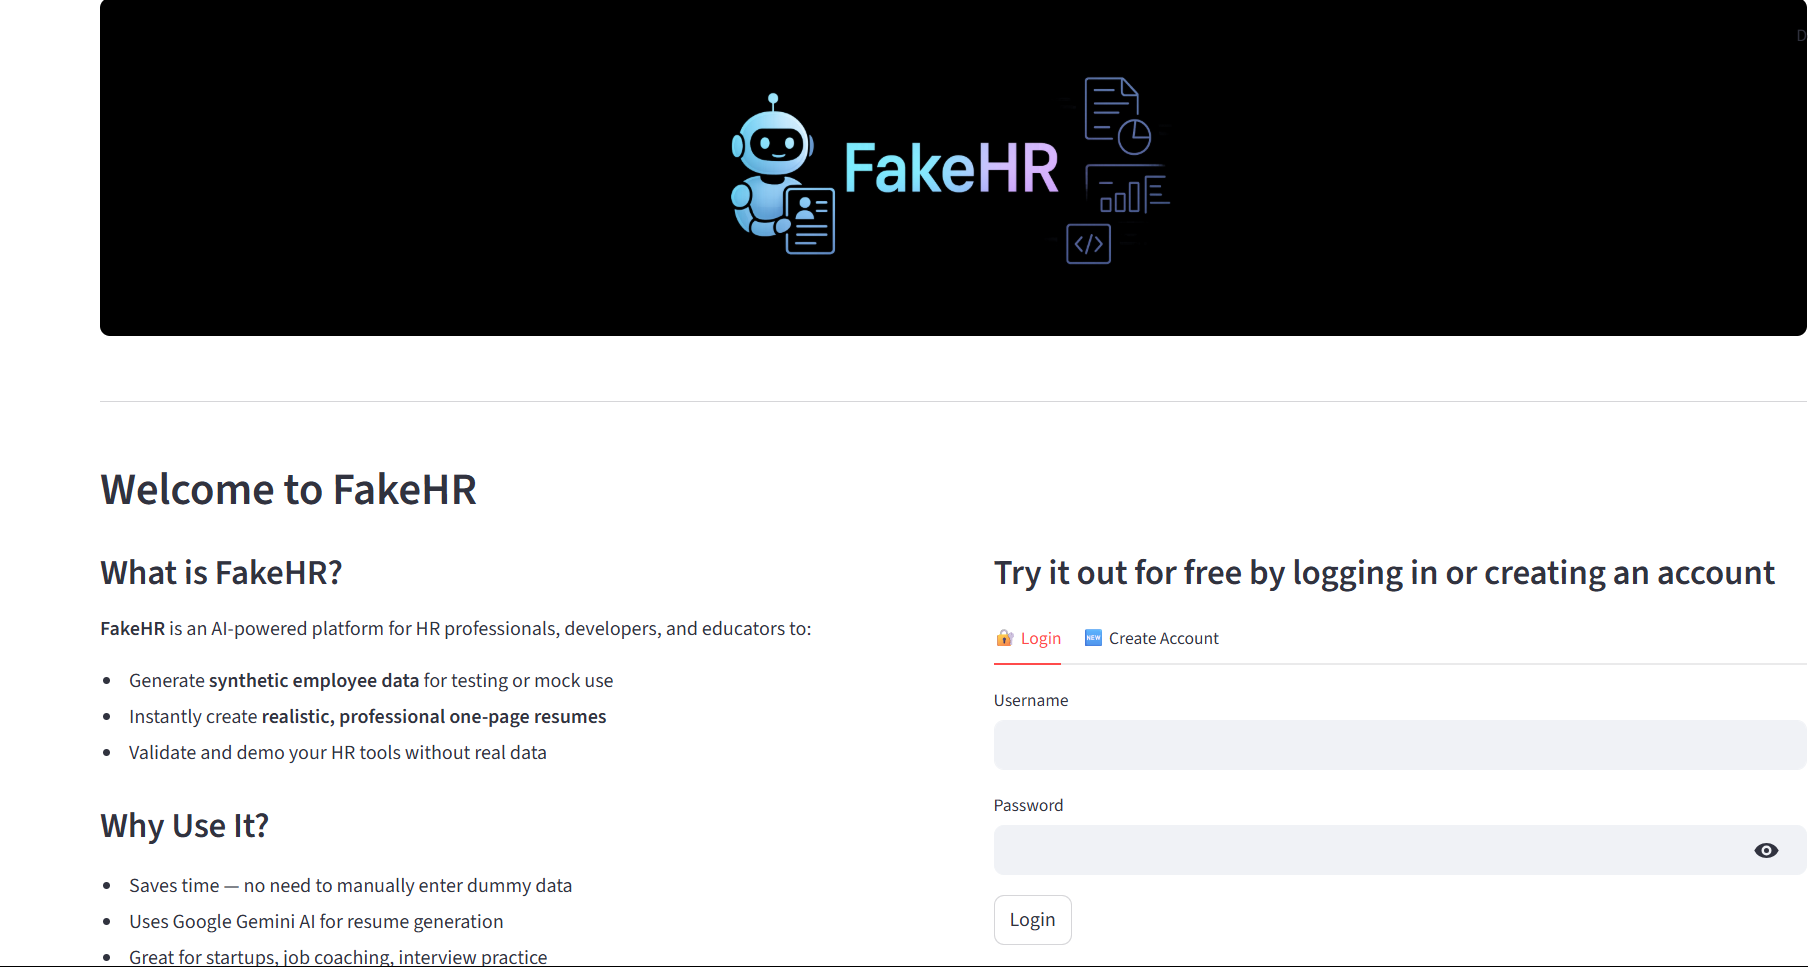The image size is (1808, 967).
Task: Click 'Uses Google Gemini AI' bullet
Action: [316, 922]
